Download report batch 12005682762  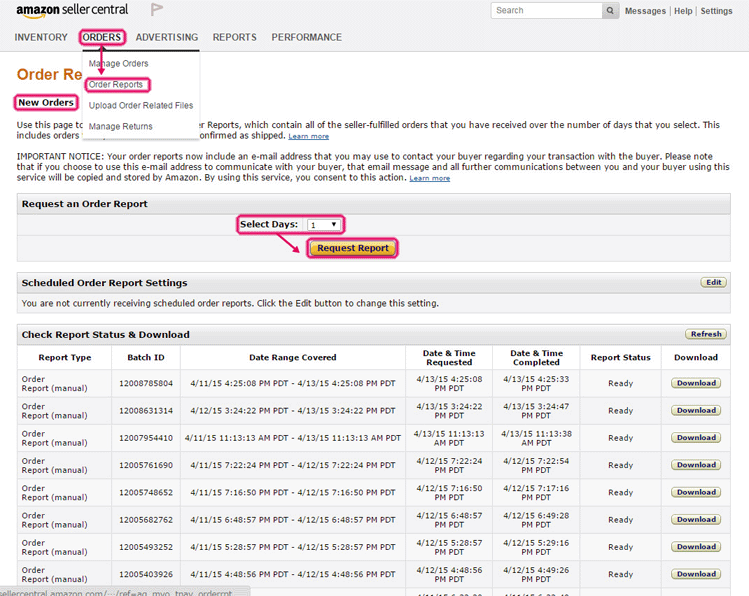tap(696, 519)
